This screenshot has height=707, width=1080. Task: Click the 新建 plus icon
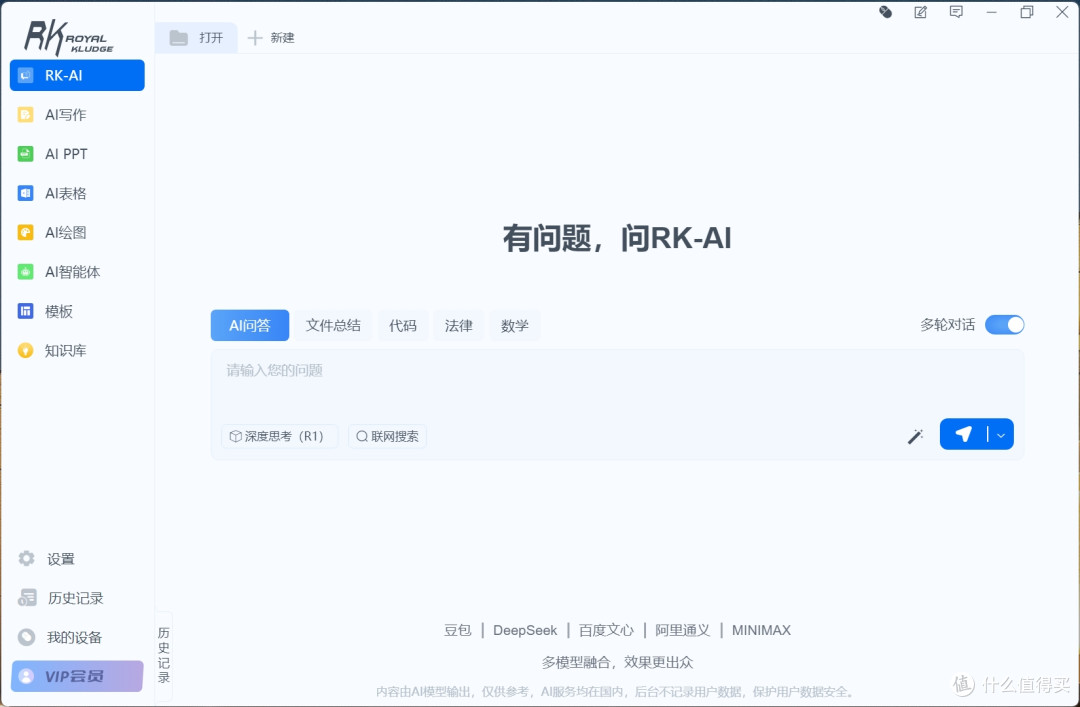255,37
